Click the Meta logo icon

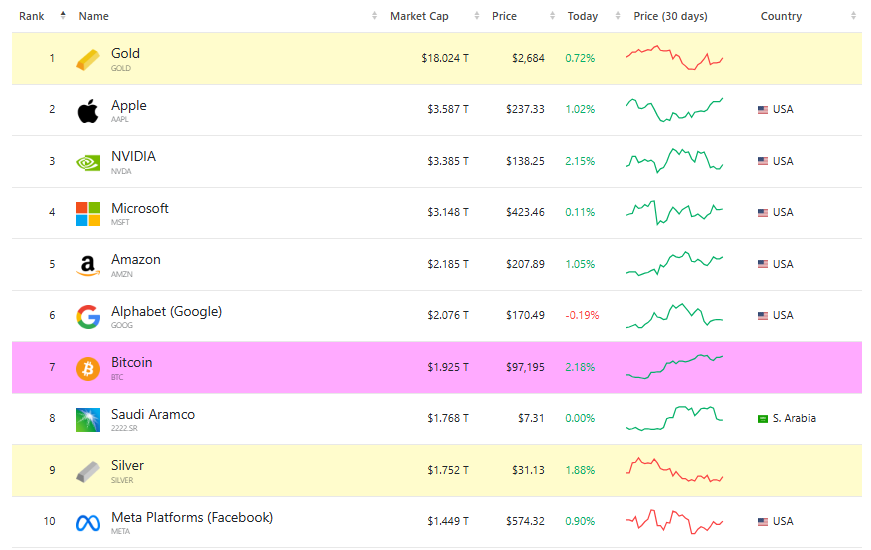(x=88, y=523)
